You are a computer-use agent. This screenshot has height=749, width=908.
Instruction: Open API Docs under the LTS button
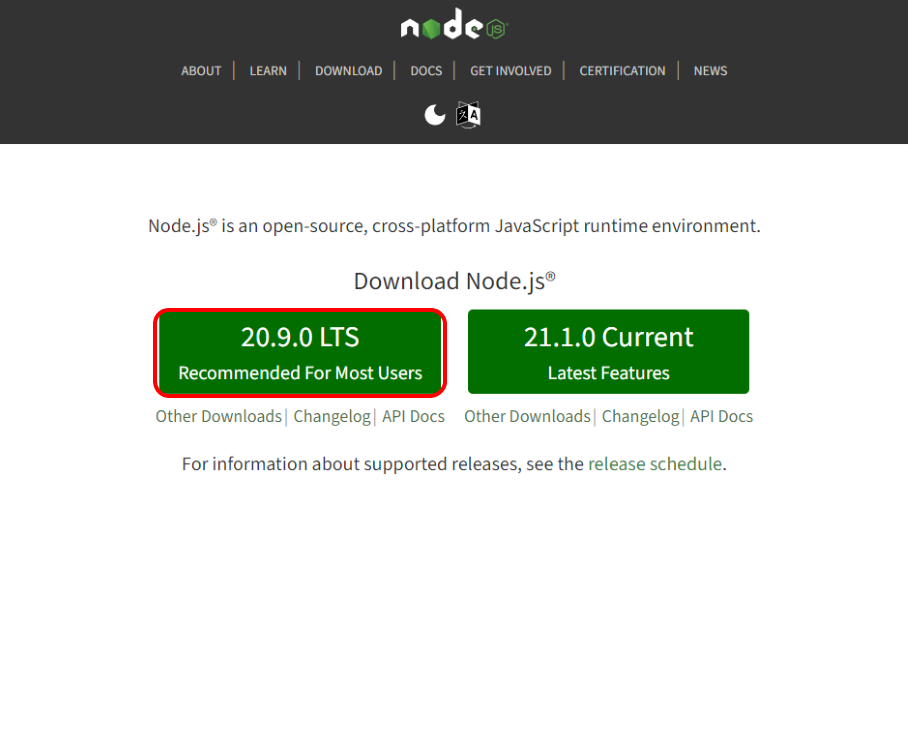pos(413,416)
